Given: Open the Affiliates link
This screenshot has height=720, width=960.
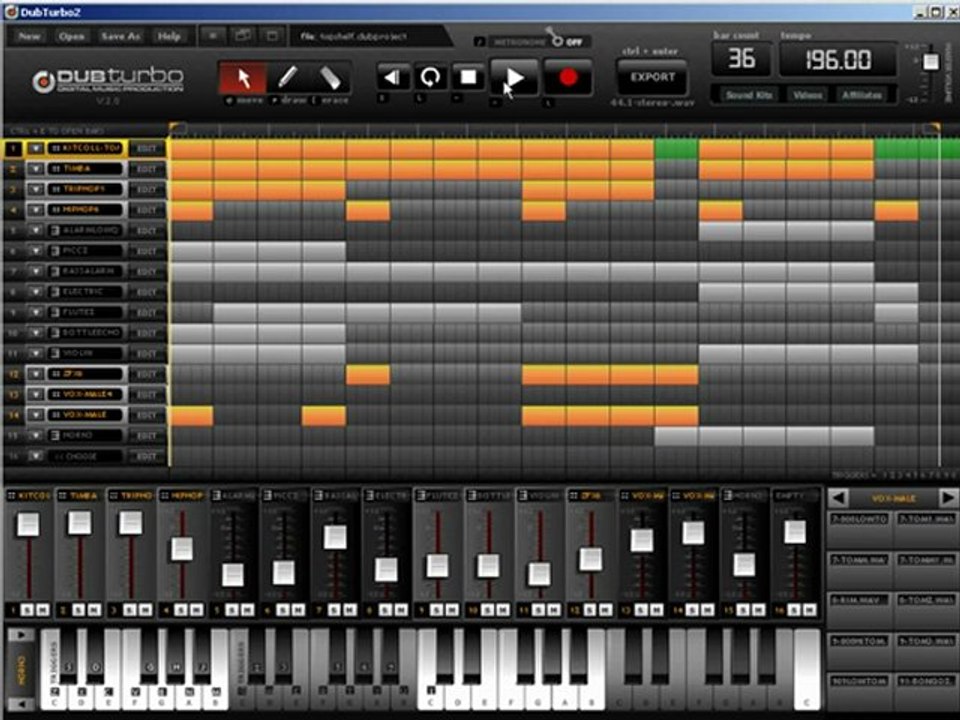Looking at the screenshot, I should pos(861,95).
